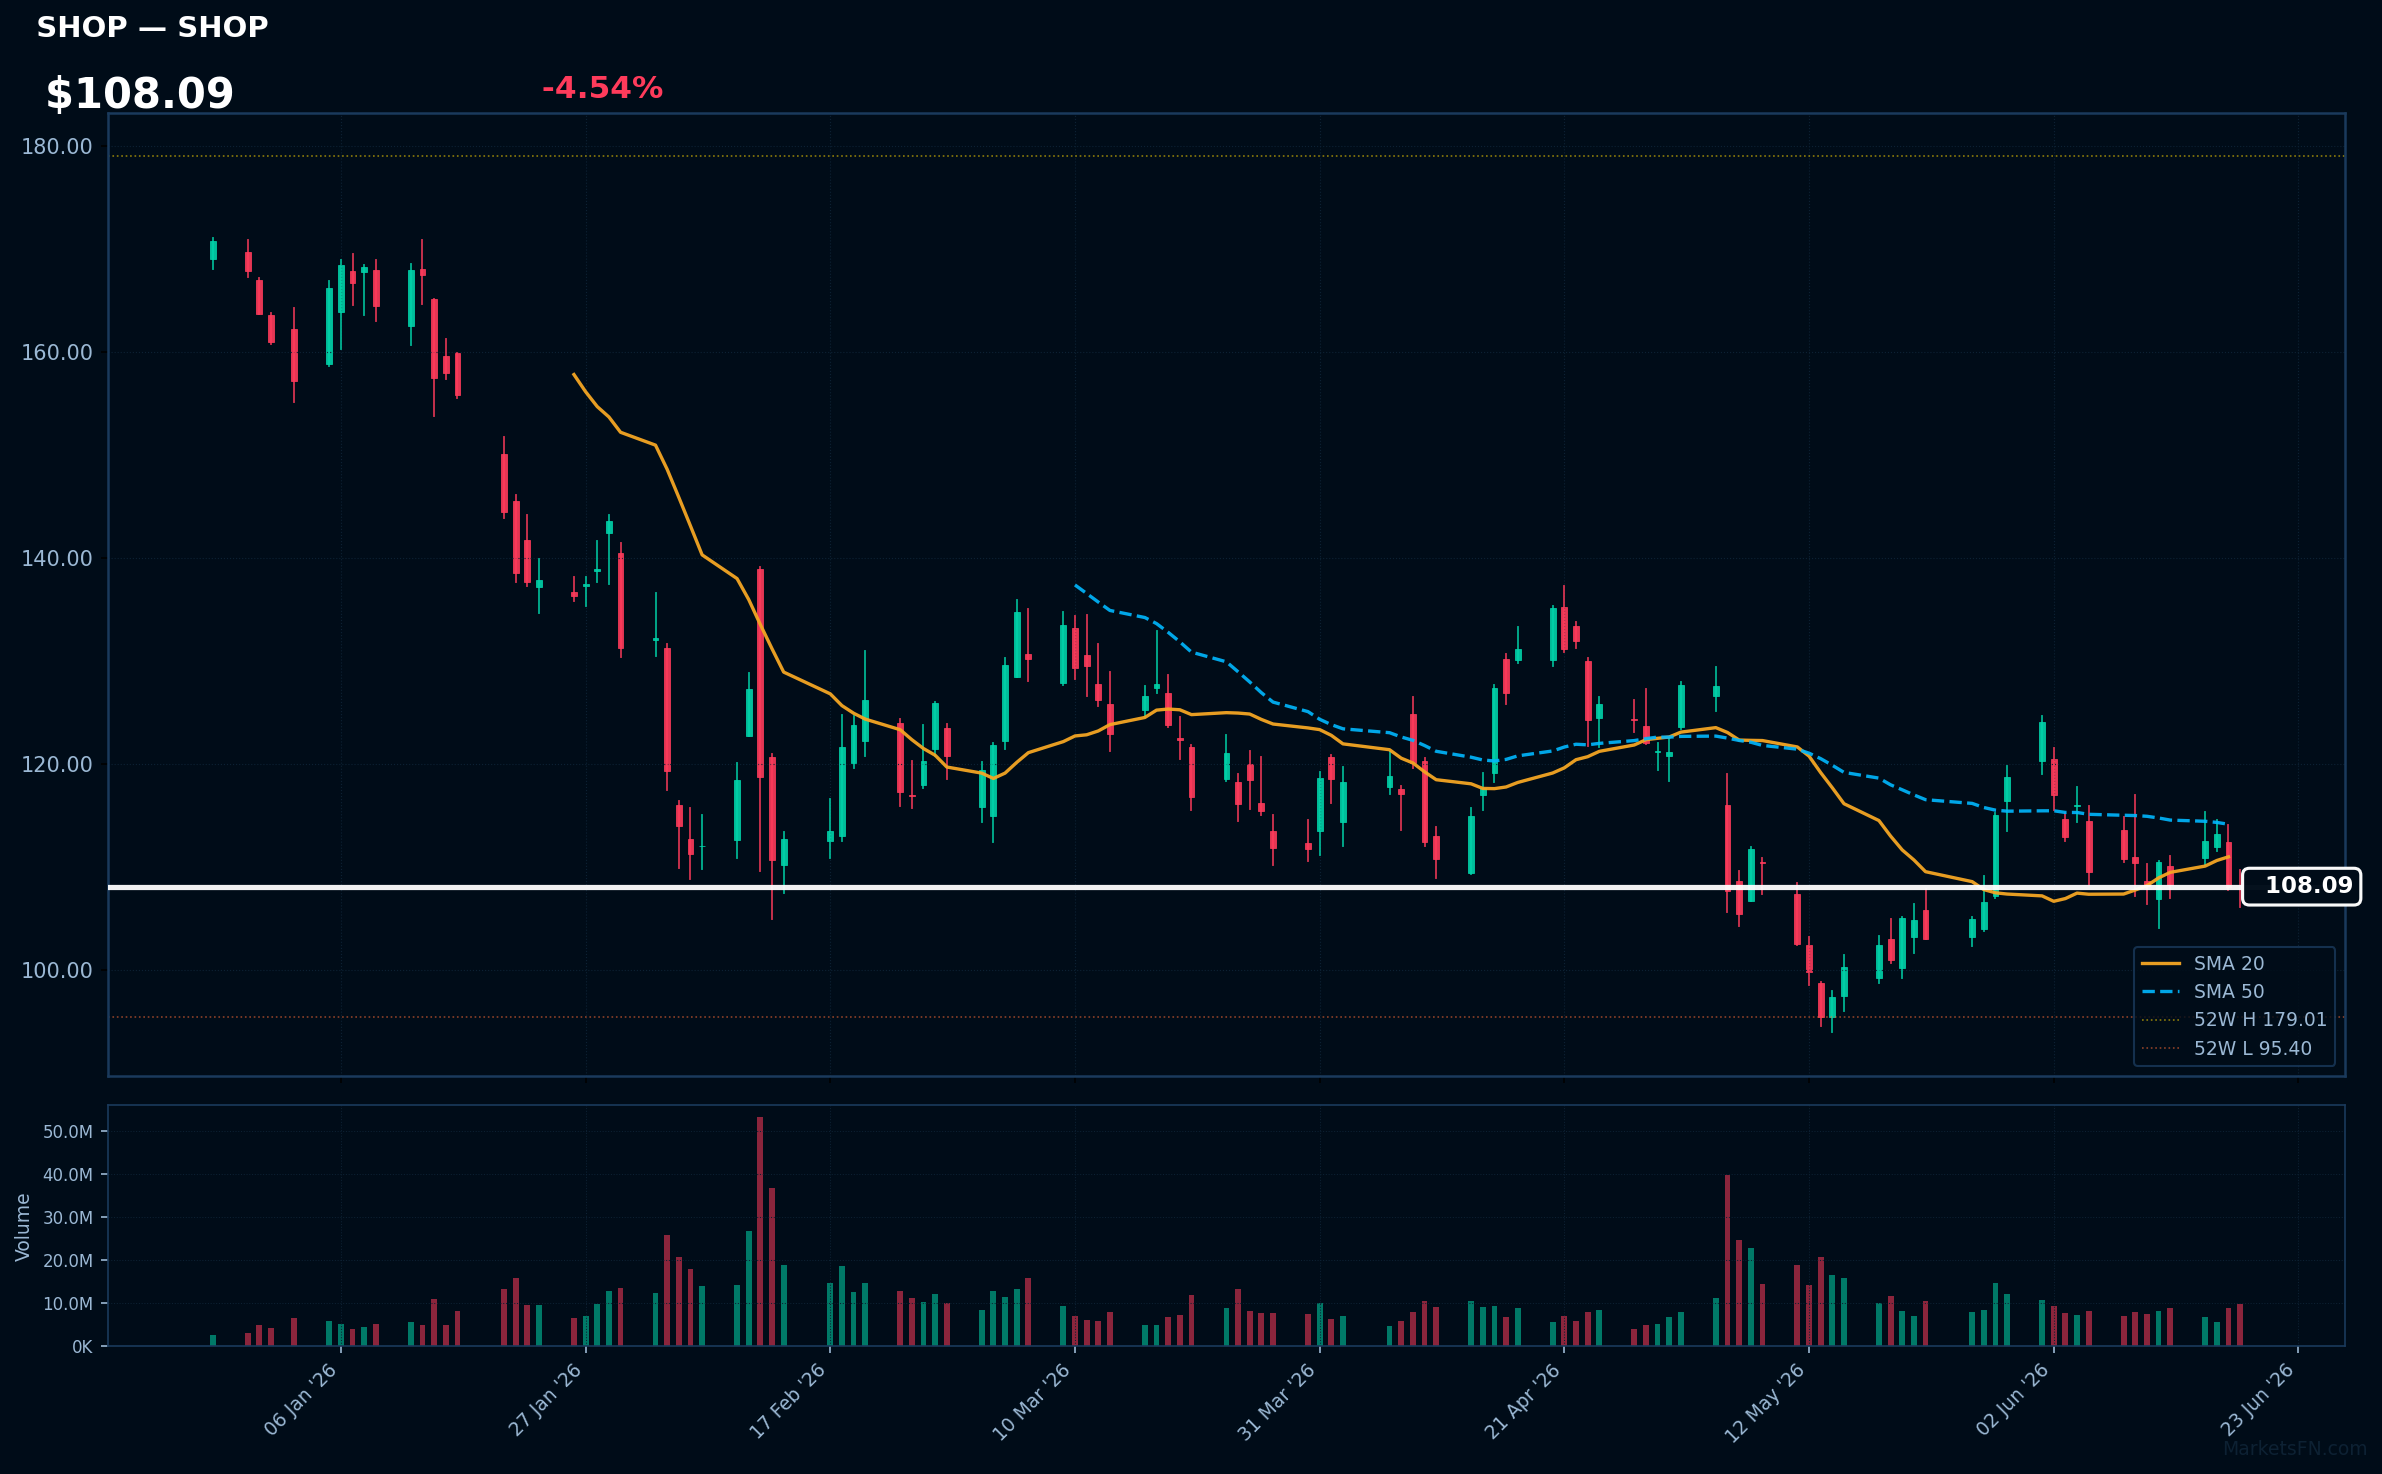Click the "20.0M" volume axis label
This screenshot has height=1474, width=2382.
point(68,1261)
